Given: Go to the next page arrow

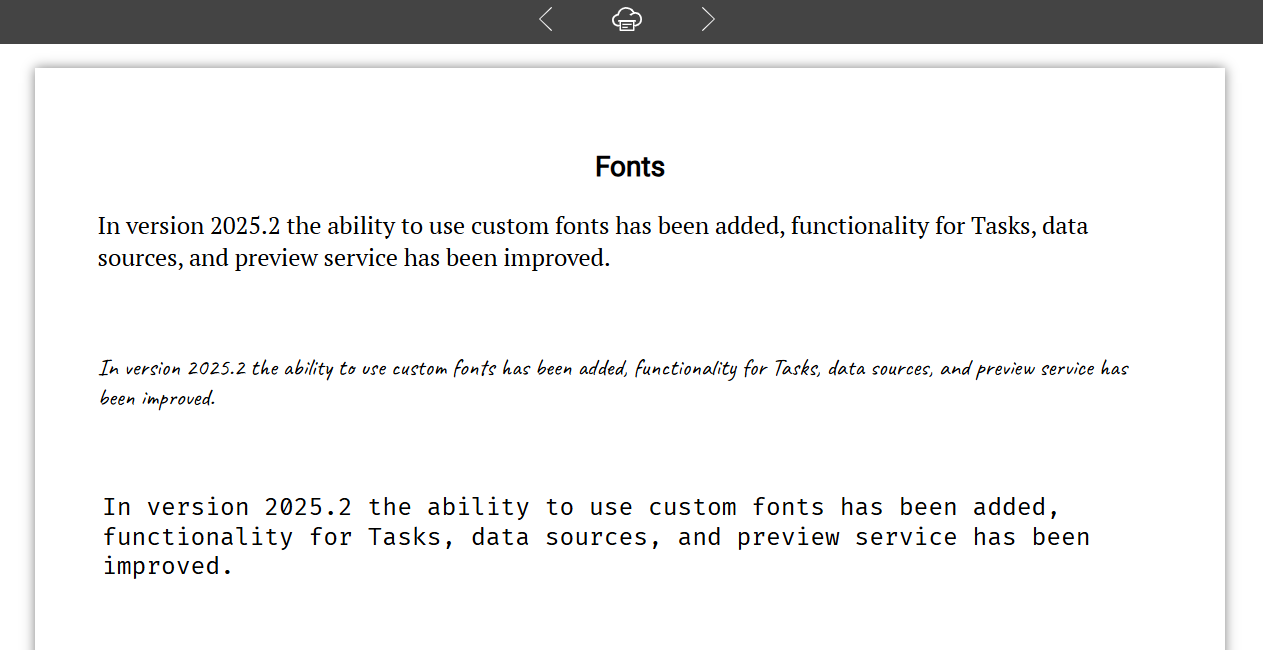Looking at the screenshot, I should pyautogui.click(x=708, y=19).
